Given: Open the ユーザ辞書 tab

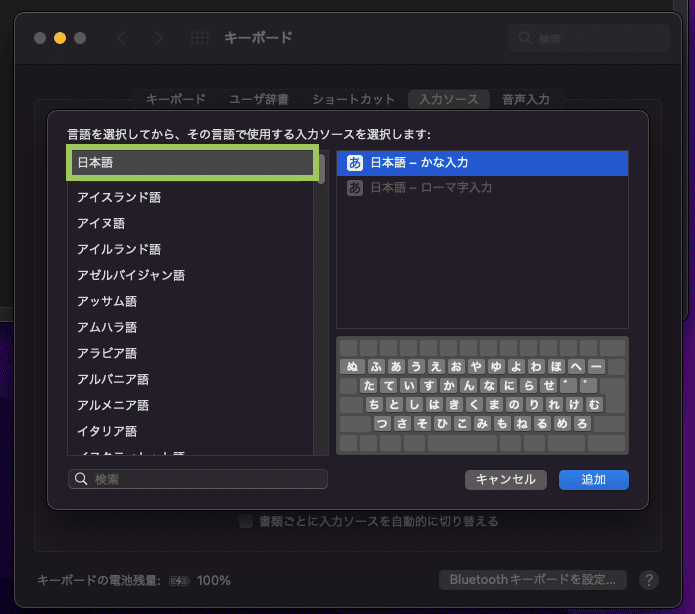Looking at the screenshot, I should point(259,99).
